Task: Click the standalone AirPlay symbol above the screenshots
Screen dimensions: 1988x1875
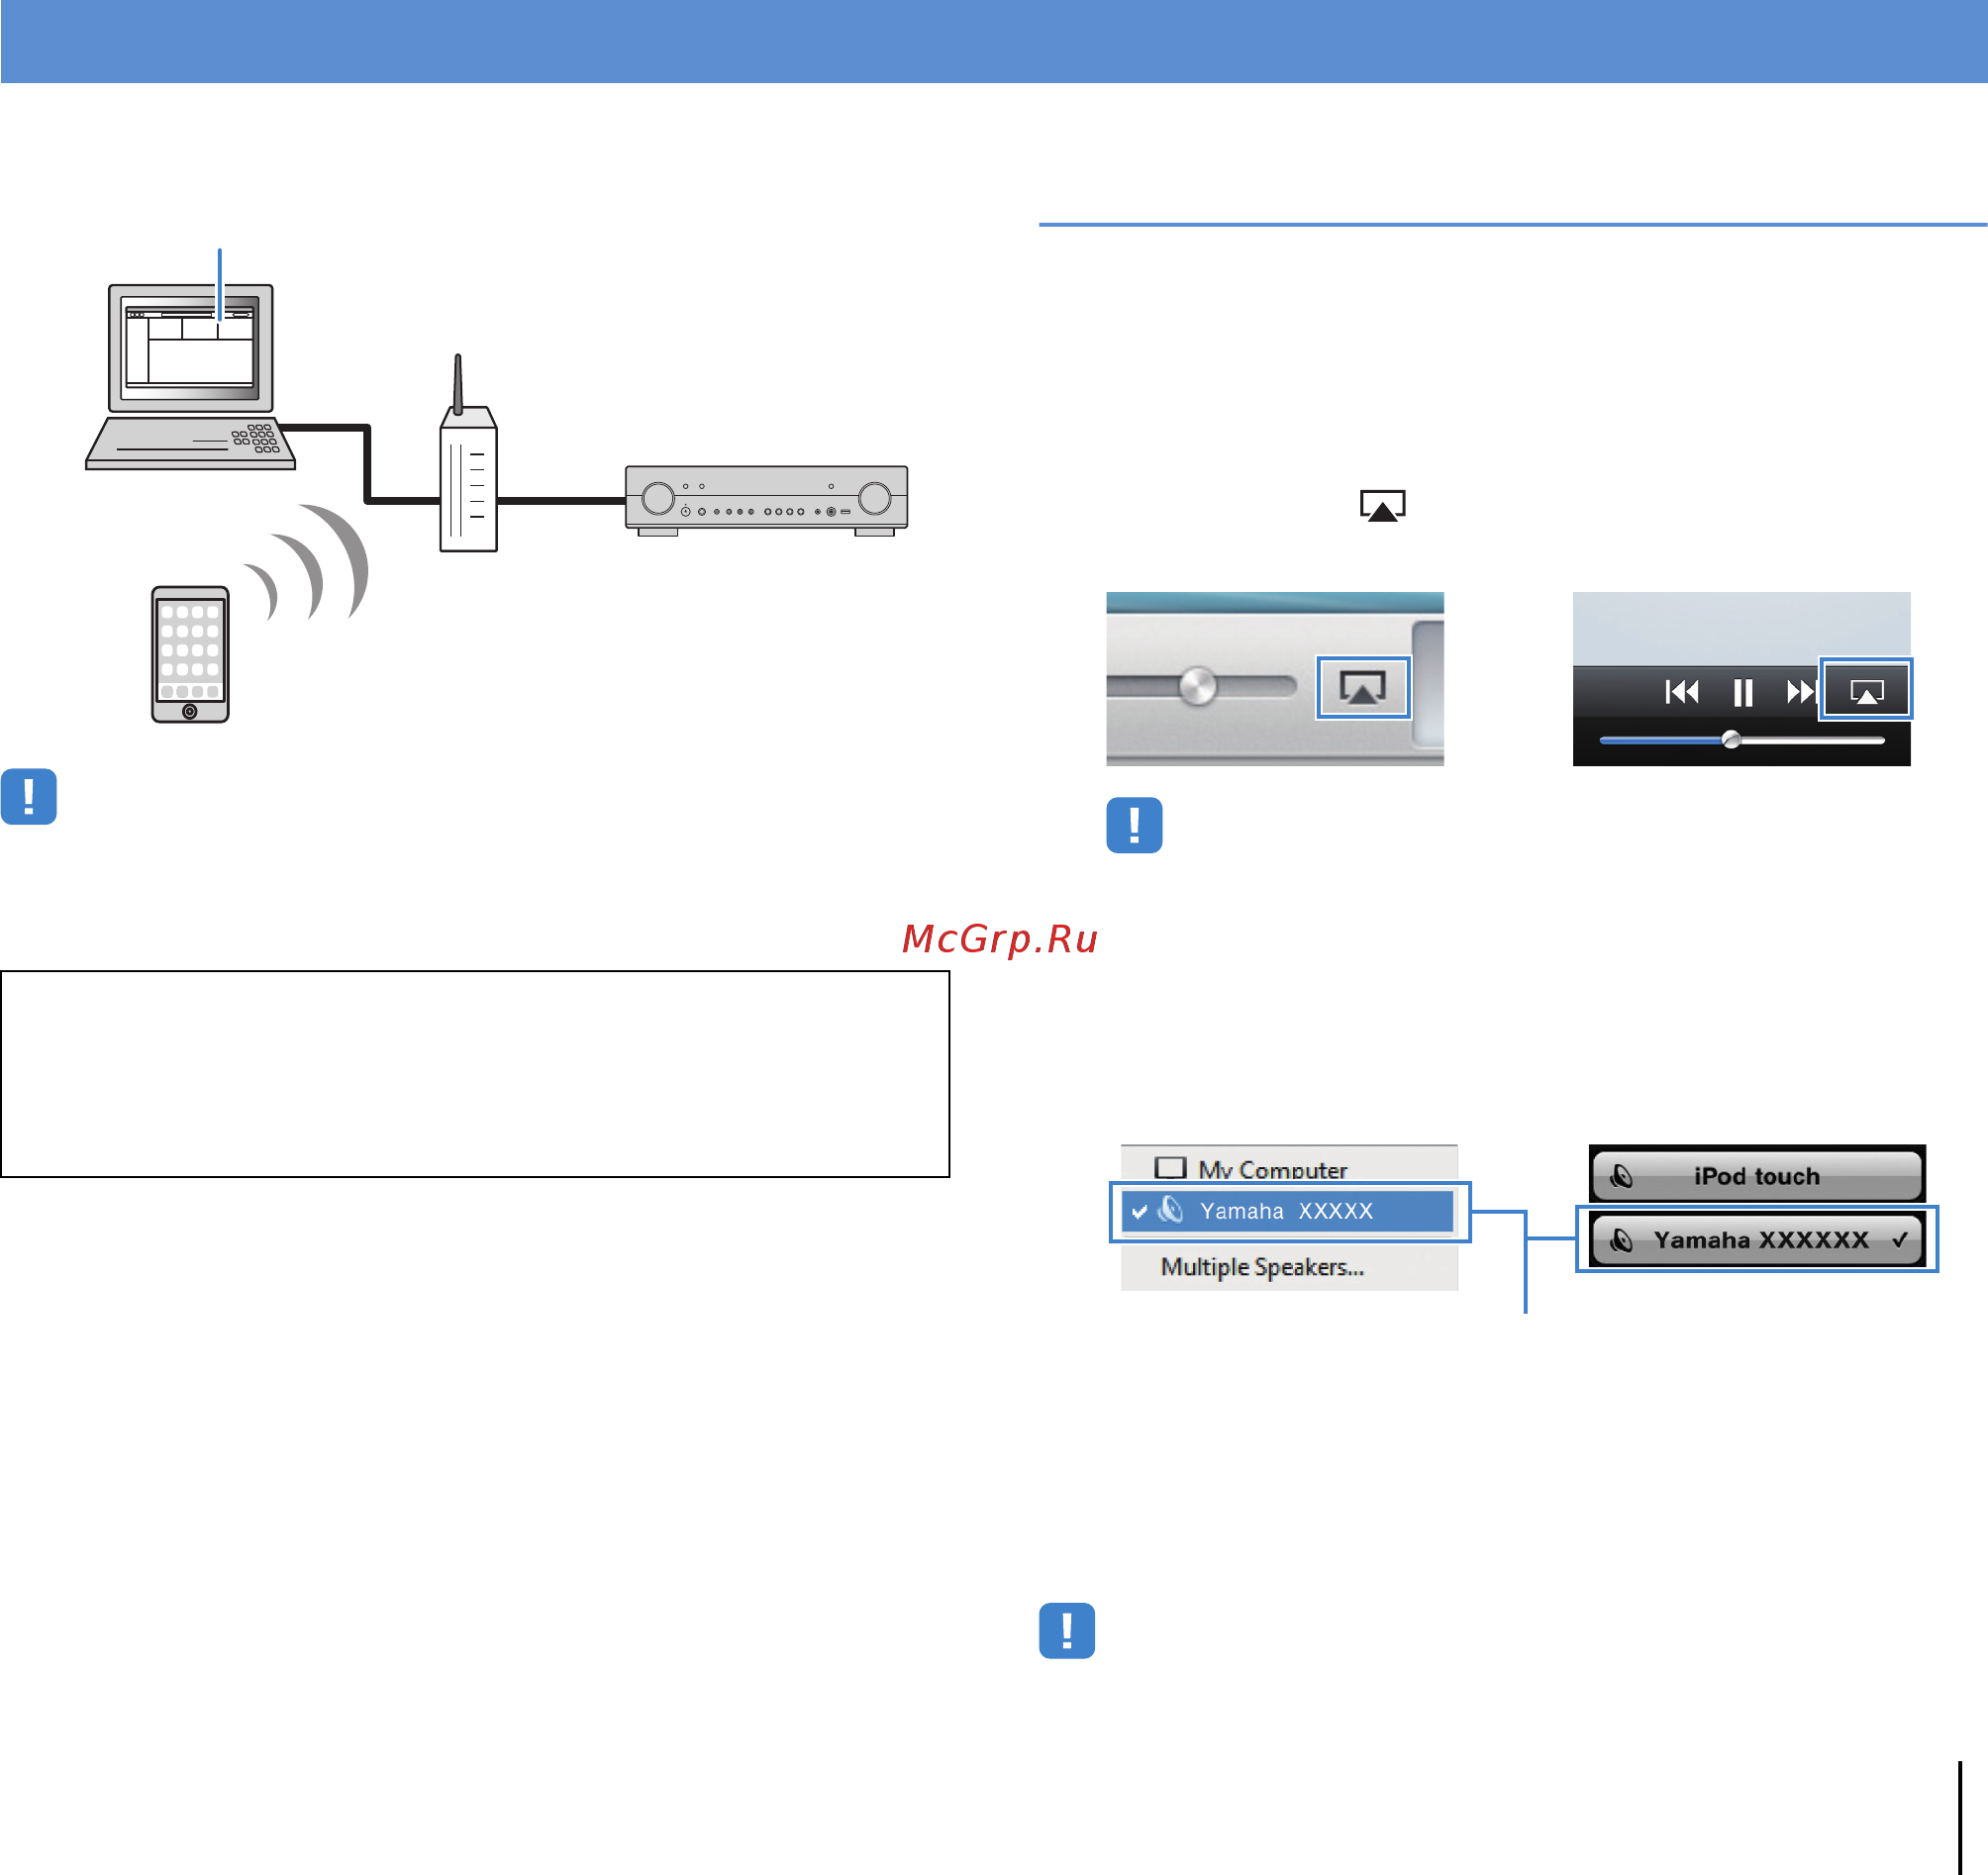Action: tap(1382, 506)
